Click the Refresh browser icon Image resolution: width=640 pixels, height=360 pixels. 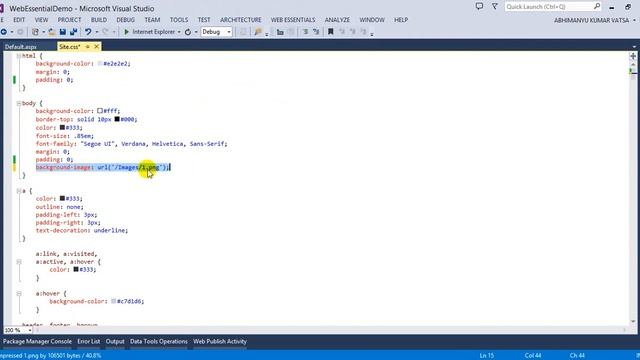(x=188, y=32)
